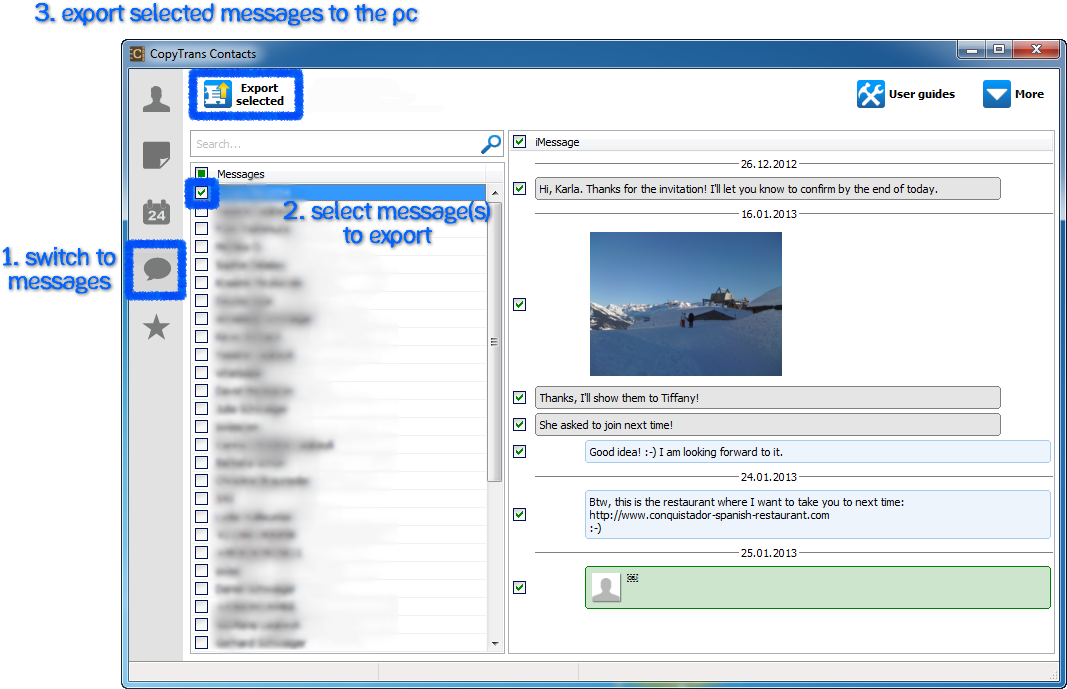The height and width of the screenshot is (689, 1067).
Task: Click the Export selected button
Action: point(246,95)
